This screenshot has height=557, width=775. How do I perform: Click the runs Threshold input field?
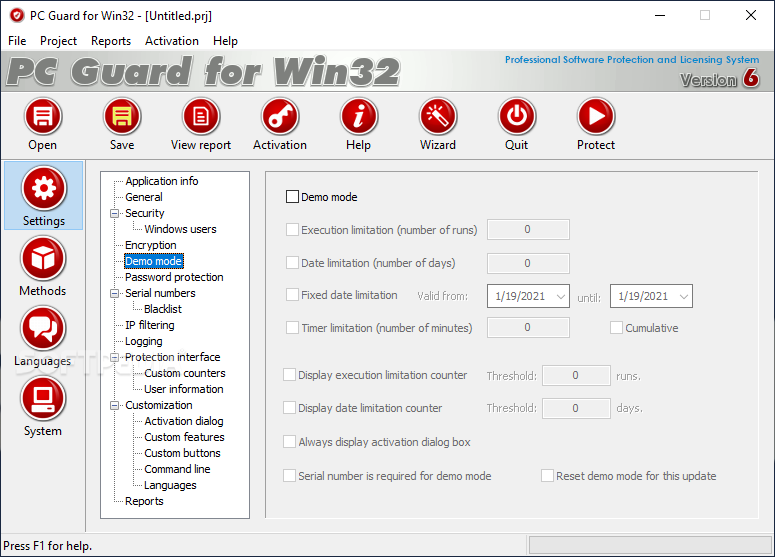(x=576, y=376)
